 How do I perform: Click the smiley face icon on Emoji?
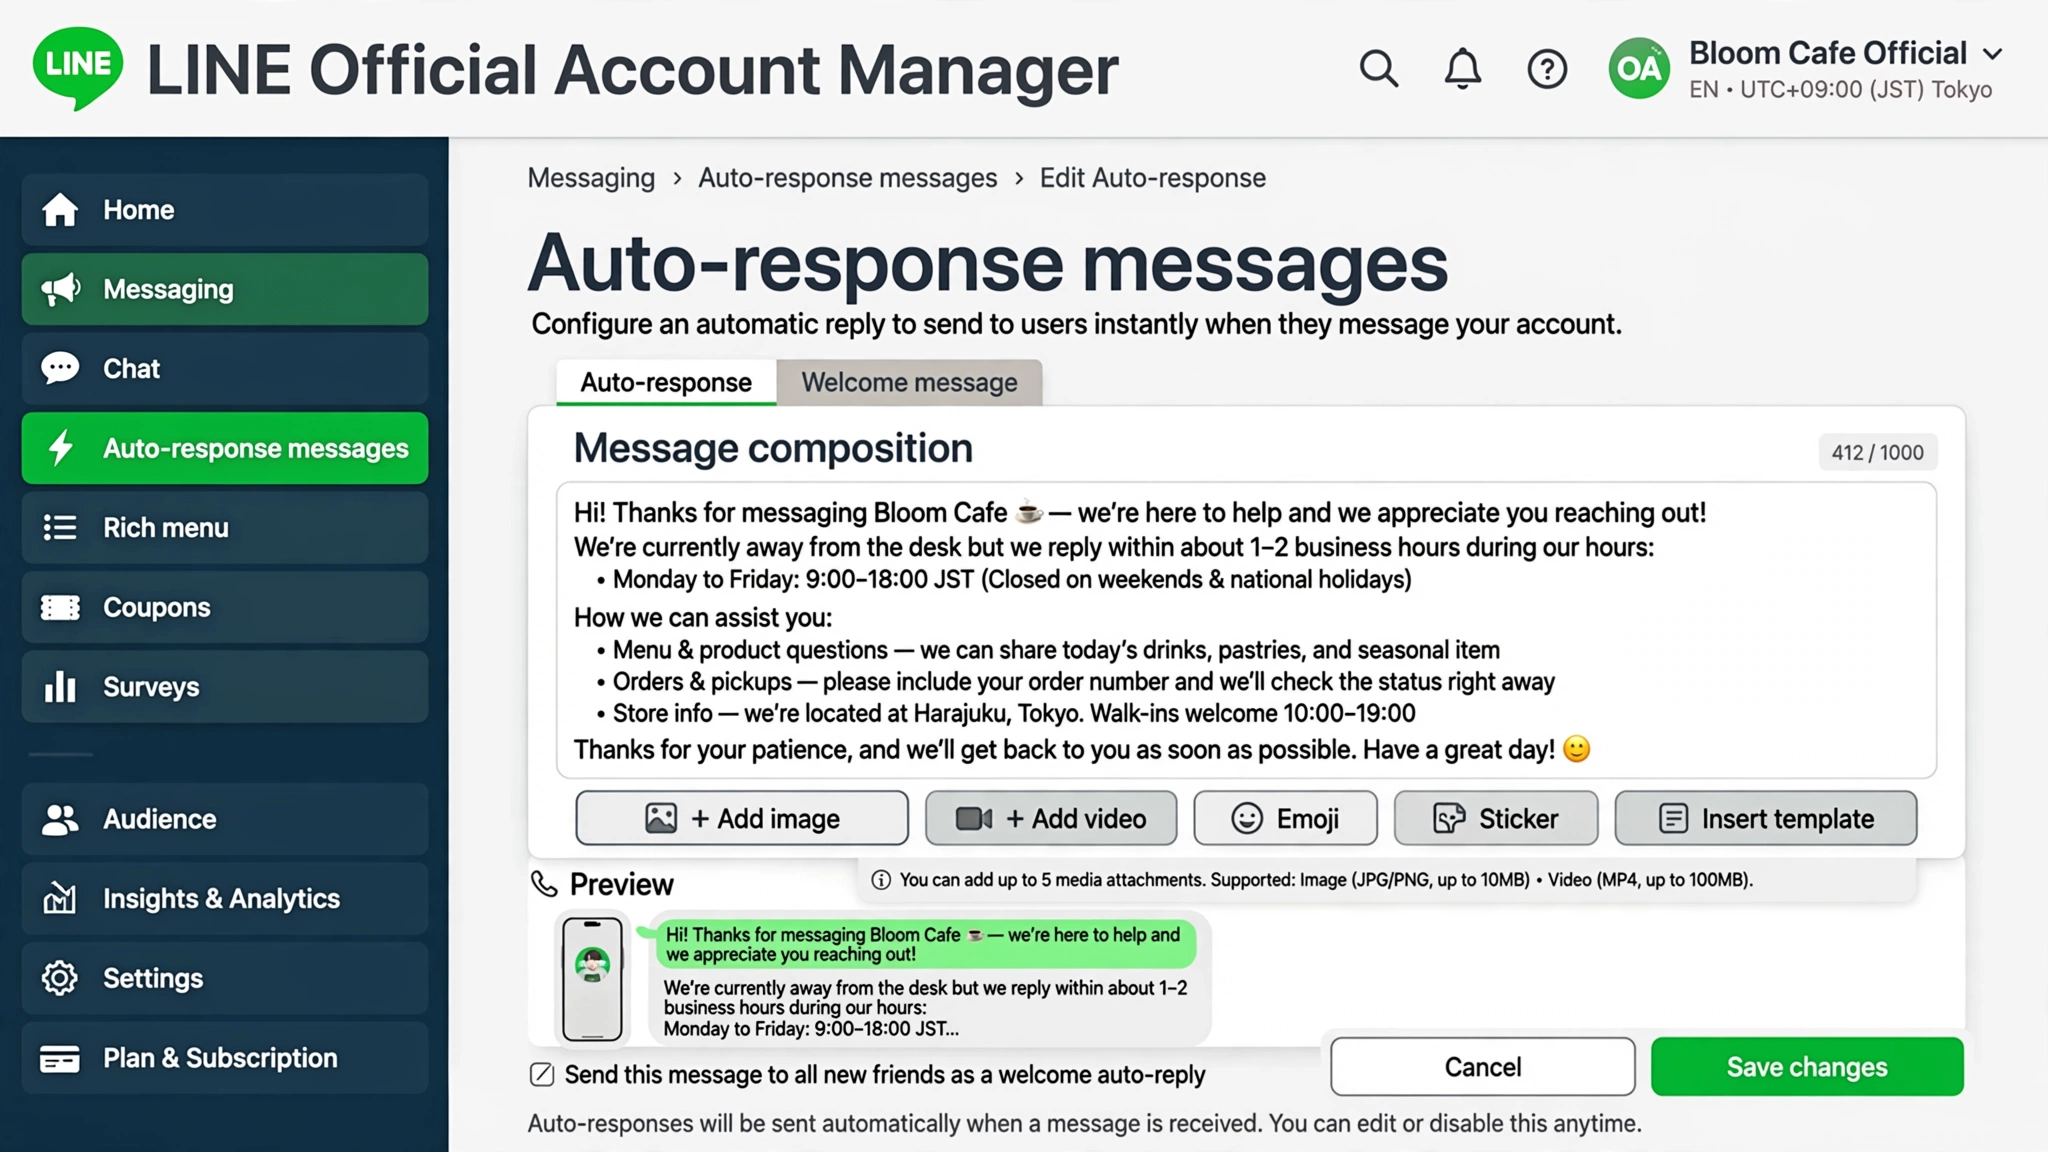pyautogui.click(x=1247, y=819)
